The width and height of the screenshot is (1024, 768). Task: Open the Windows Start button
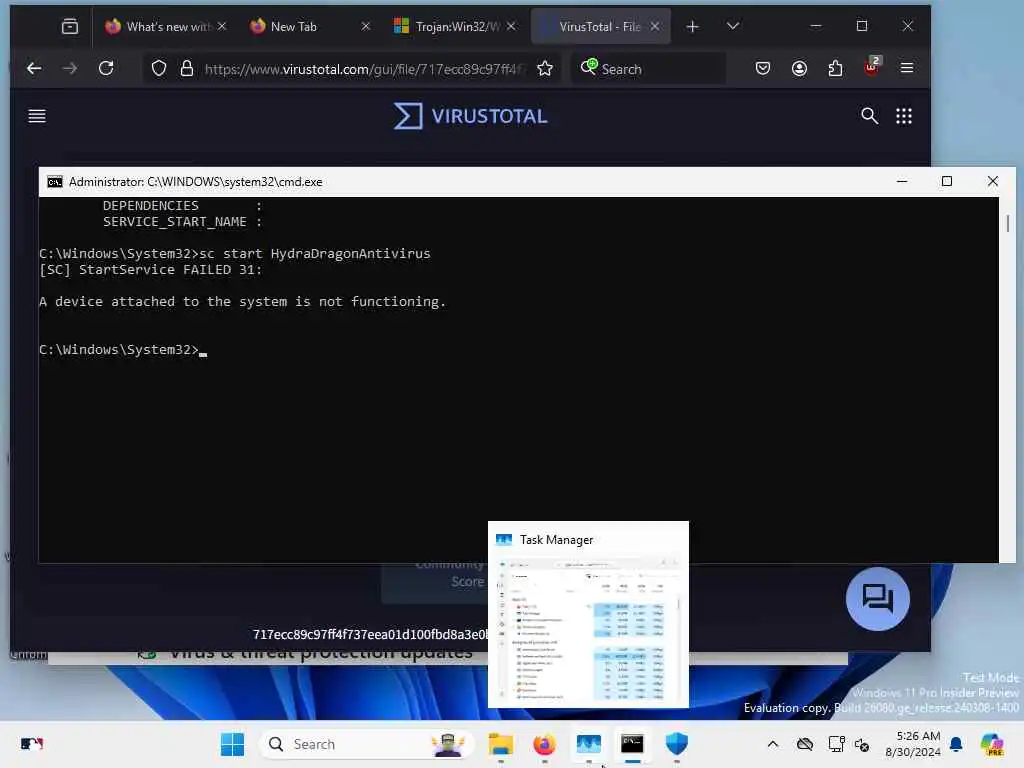pos(232,744)
